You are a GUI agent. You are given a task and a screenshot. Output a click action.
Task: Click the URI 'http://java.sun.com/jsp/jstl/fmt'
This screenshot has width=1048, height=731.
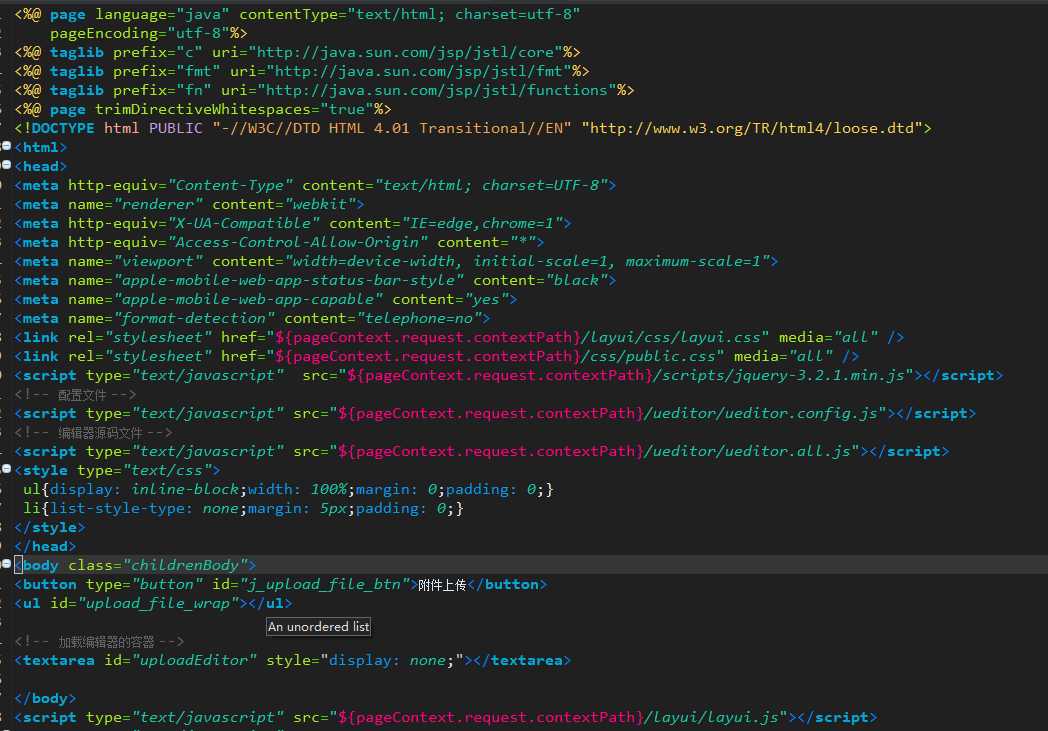click(x=419, y=71)
